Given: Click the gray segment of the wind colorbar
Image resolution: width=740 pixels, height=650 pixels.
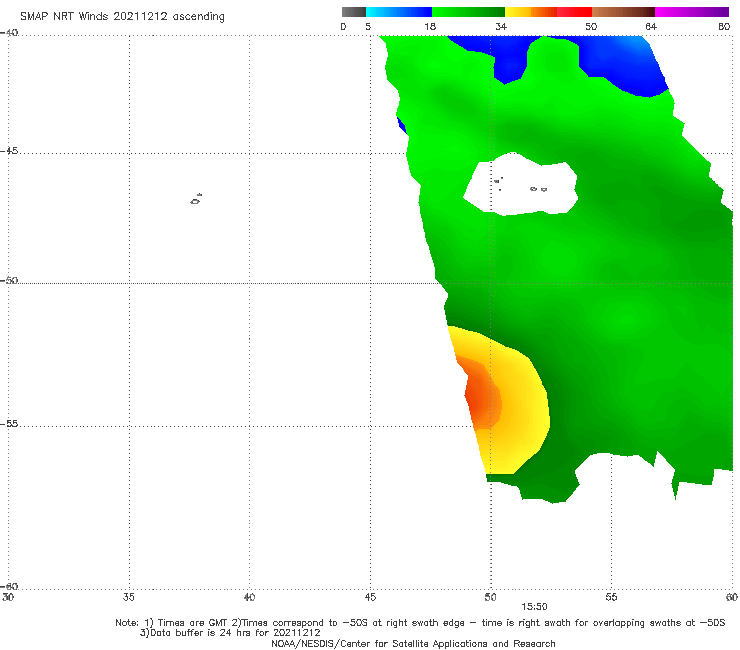Looking at the screenshot, I should pos(354,12).
